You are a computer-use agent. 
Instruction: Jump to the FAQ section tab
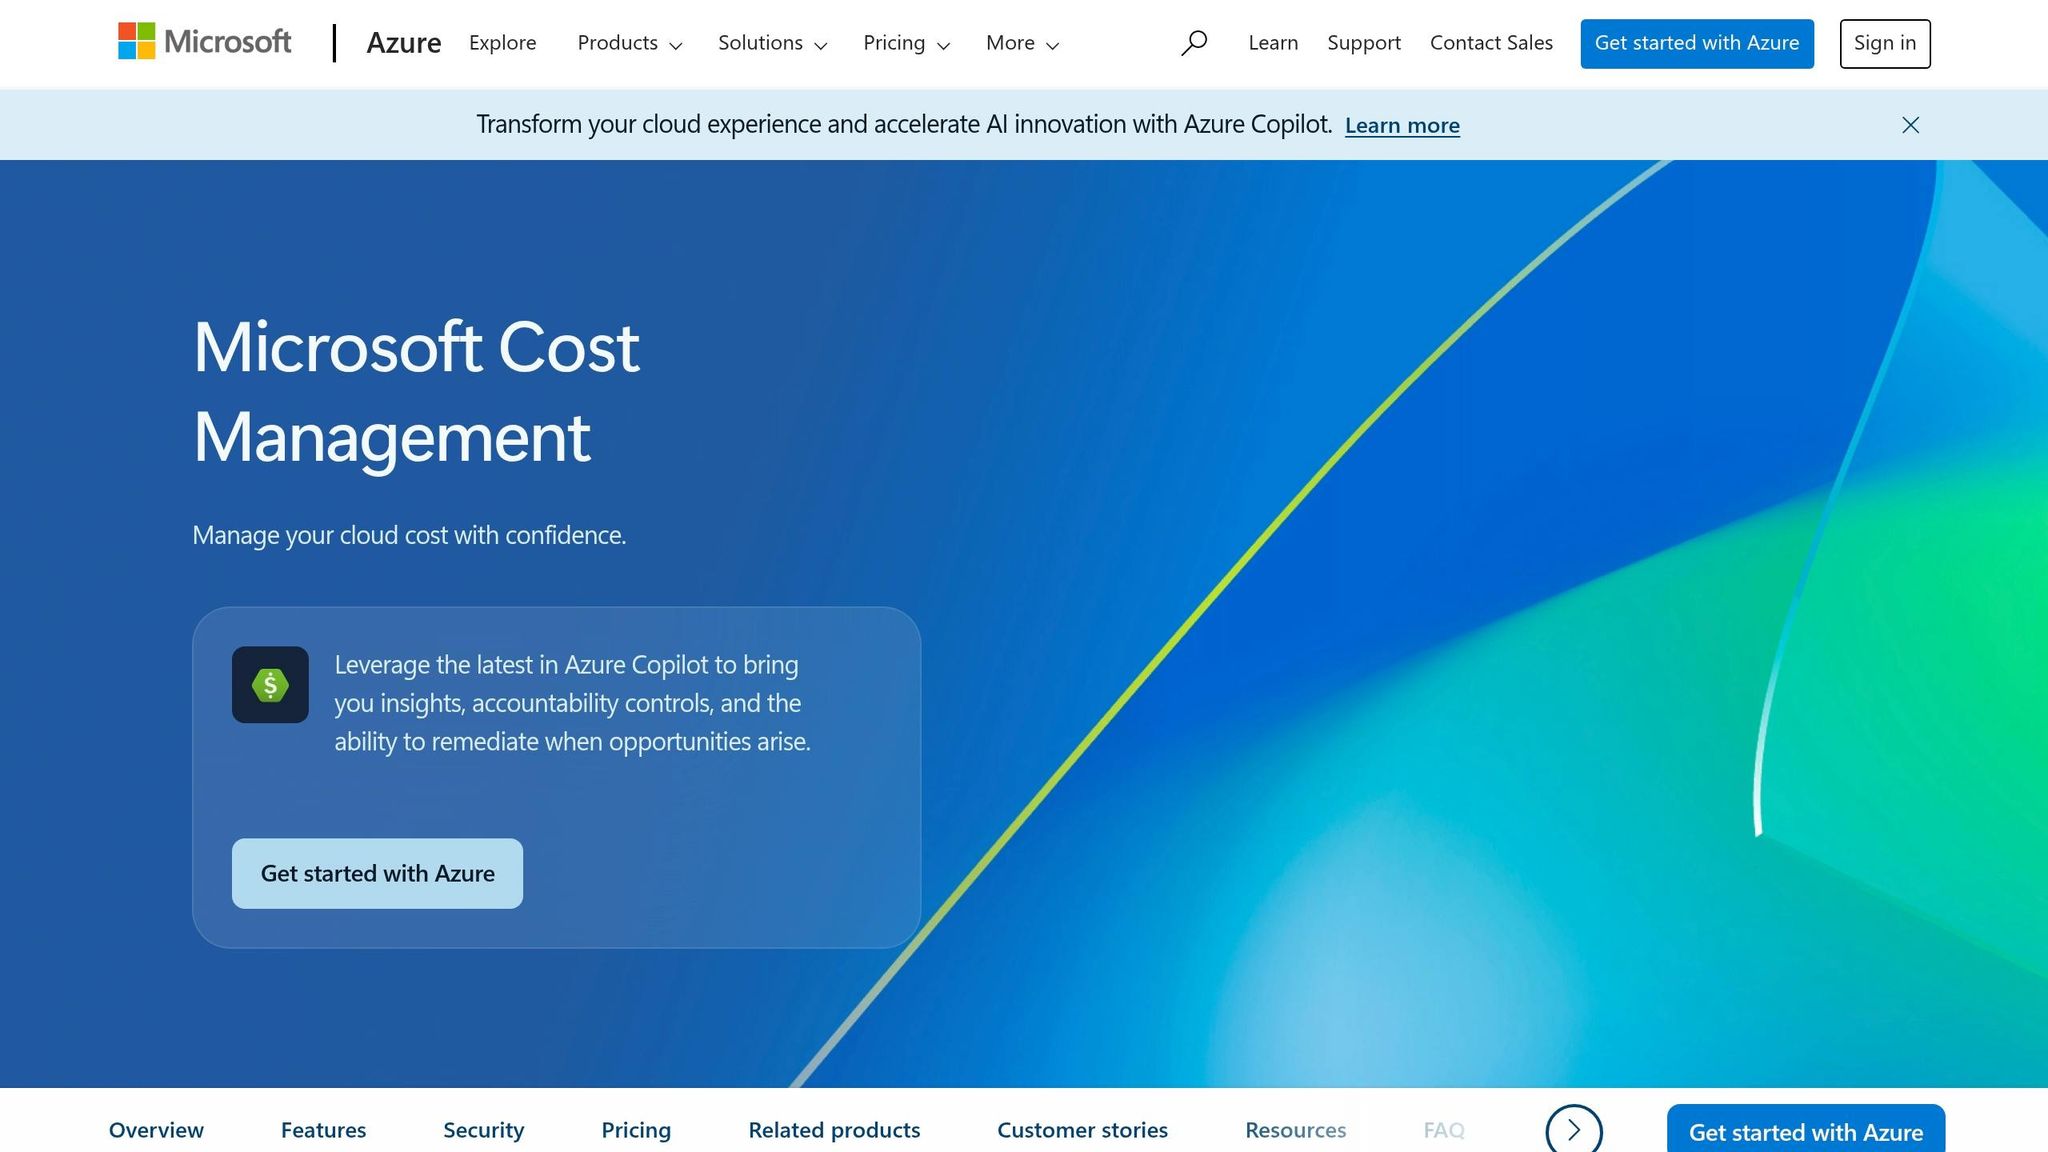click(x=1444, y=1130)
